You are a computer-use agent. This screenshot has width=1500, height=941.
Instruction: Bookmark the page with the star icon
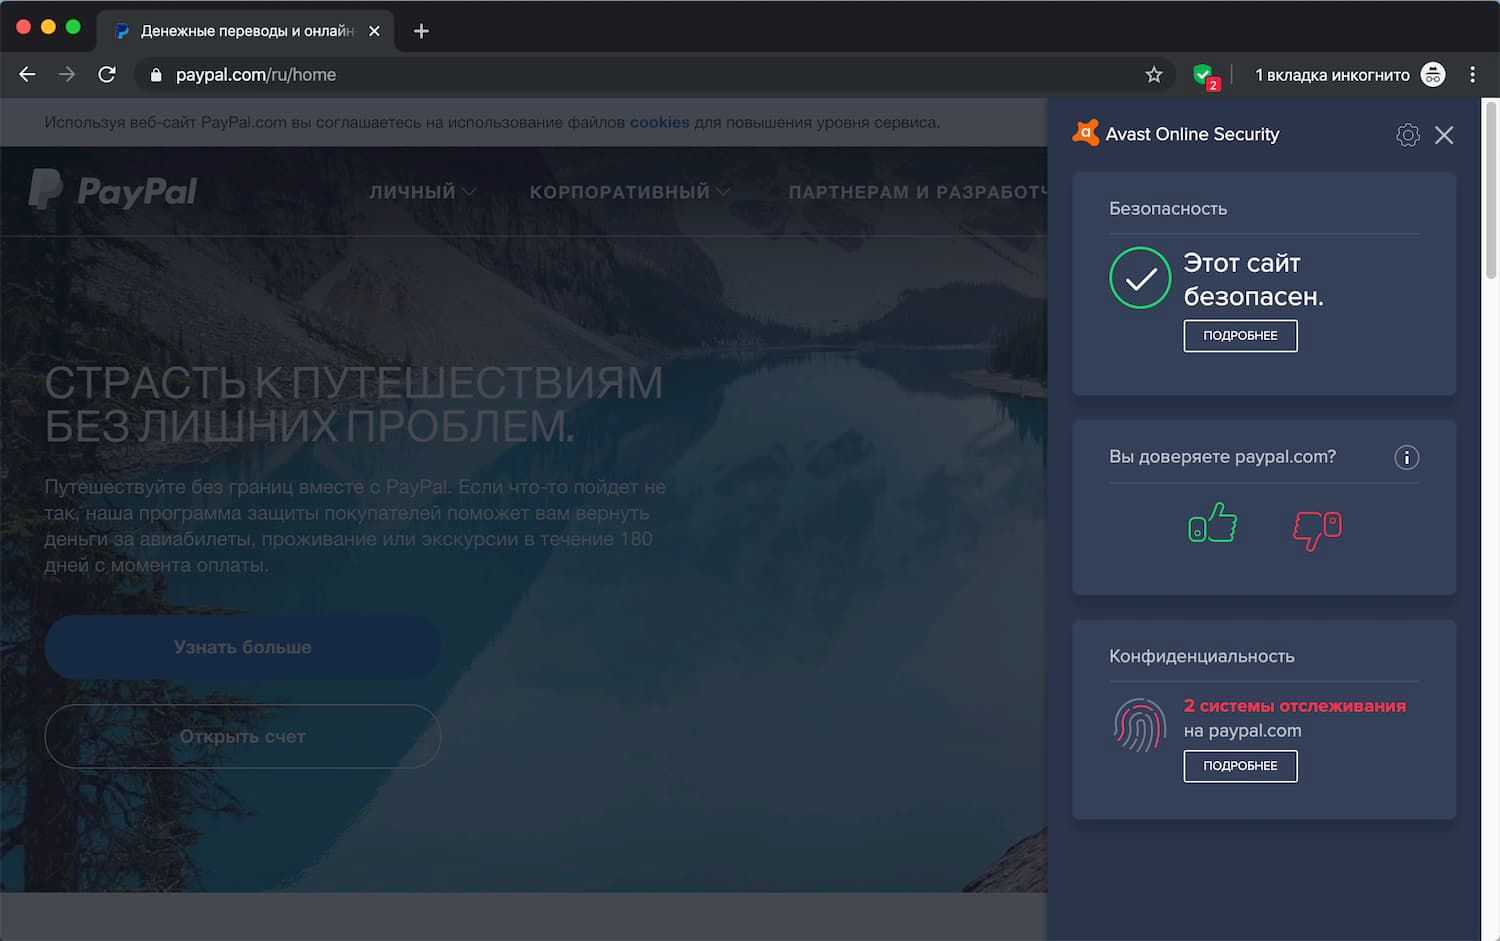pyautogui.click(x=1154, y=74)
